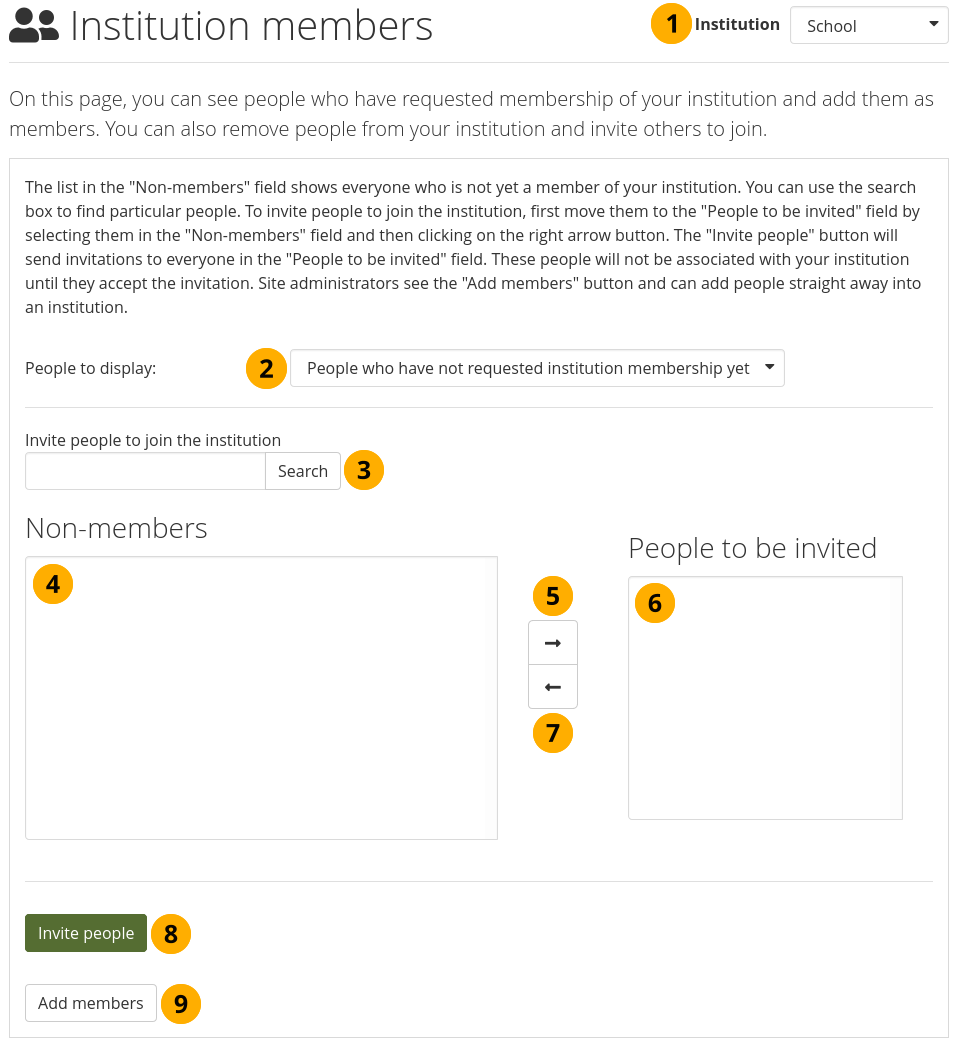
Task: Click the right arrow button to move people
Action: coord(553,643)
